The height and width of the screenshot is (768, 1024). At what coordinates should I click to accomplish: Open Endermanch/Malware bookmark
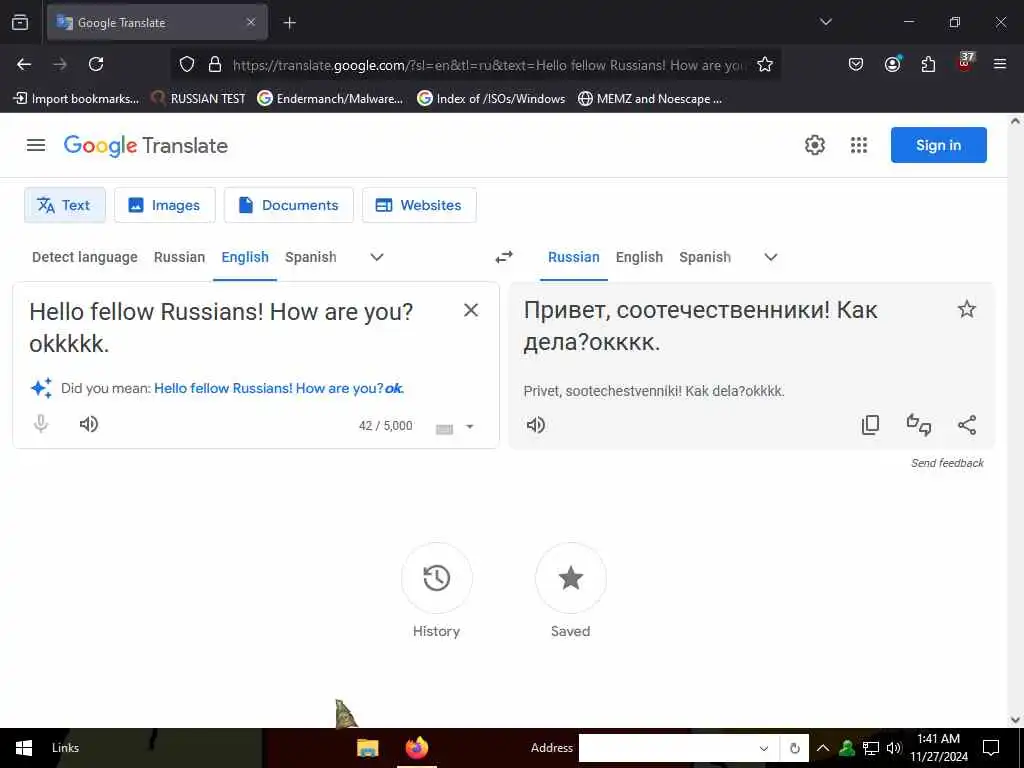(x=330, y=99)
